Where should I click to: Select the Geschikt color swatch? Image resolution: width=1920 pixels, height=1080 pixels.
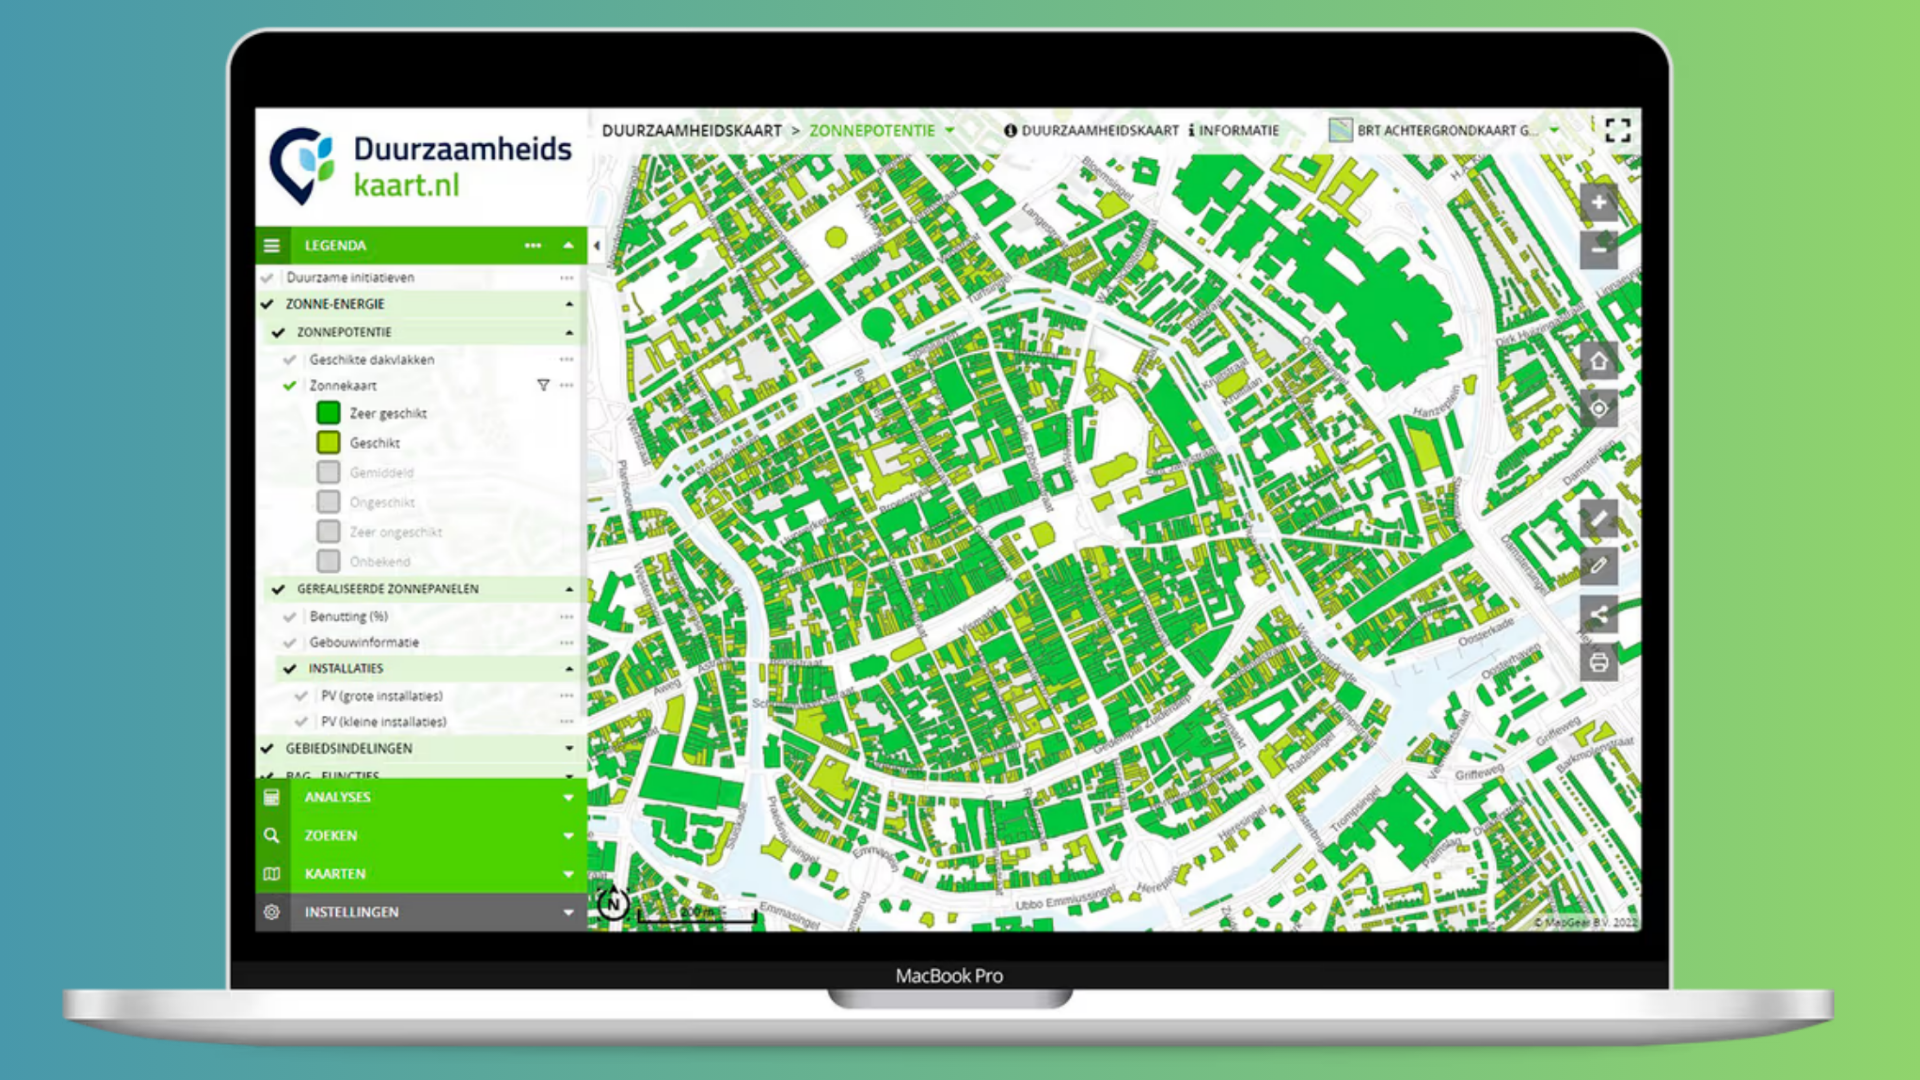click(328, 442)
